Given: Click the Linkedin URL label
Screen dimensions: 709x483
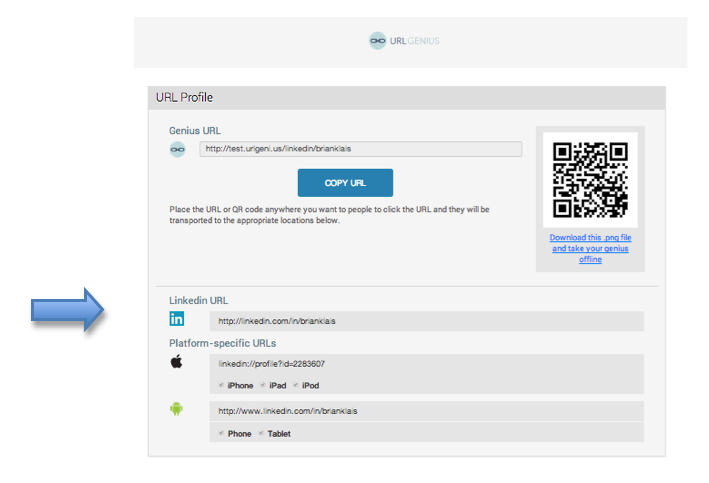Looking at the screenshot, I should coord(199,300).
